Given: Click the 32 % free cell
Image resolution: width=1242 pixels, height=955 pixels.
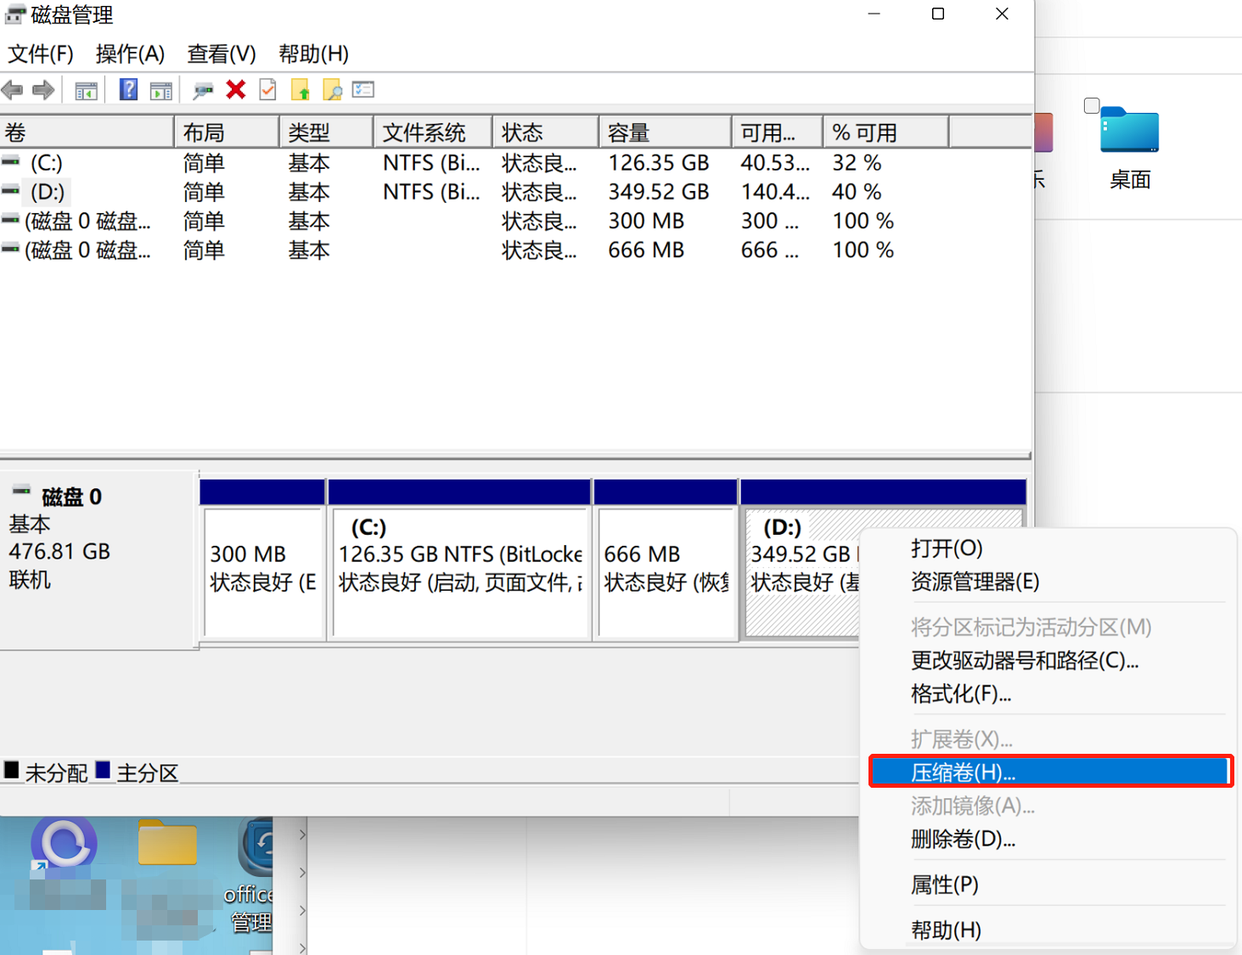Looking at the screenshot, I should (857, 162).
